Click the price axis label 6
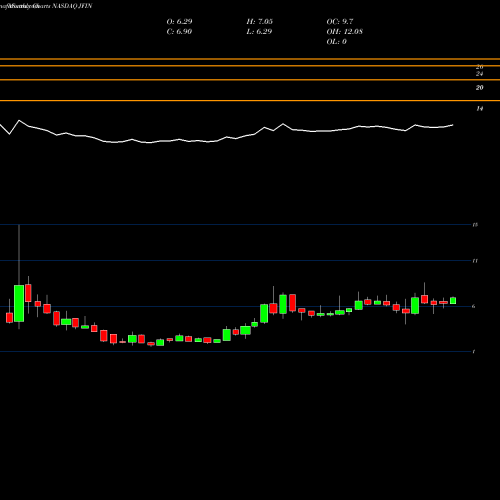This screenshot has width=500, height=500. [x=474, y=306]
